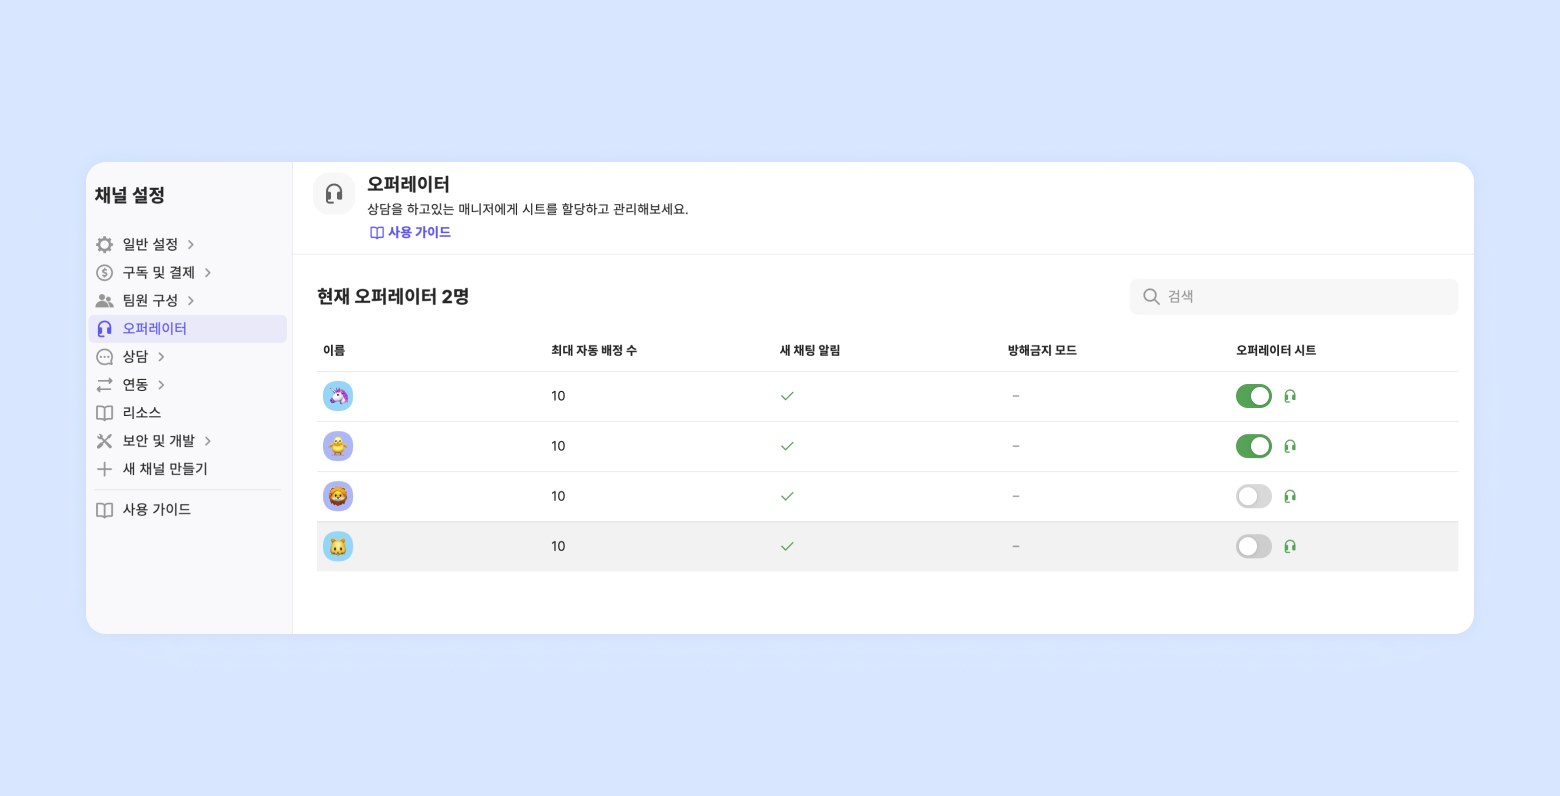Click the gear icon for 일반 설정
This screenshot has height=796, width=1560.
pos(105,245)
